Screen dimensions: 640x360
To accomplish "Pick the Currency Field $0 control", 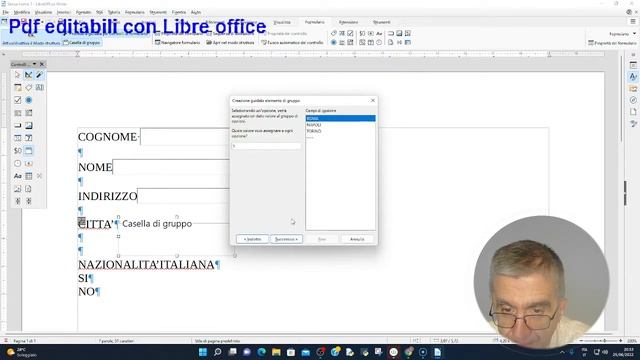I will point(18,151).
